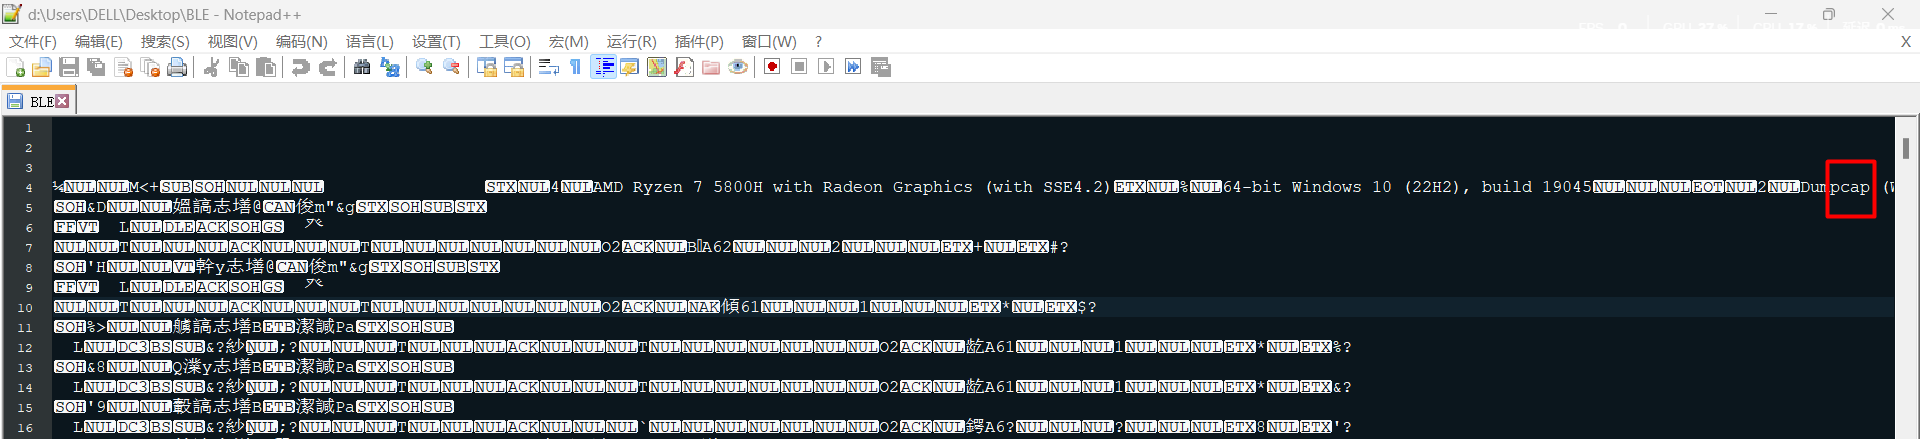Click the Play macro icon

(x=826, y=67)
